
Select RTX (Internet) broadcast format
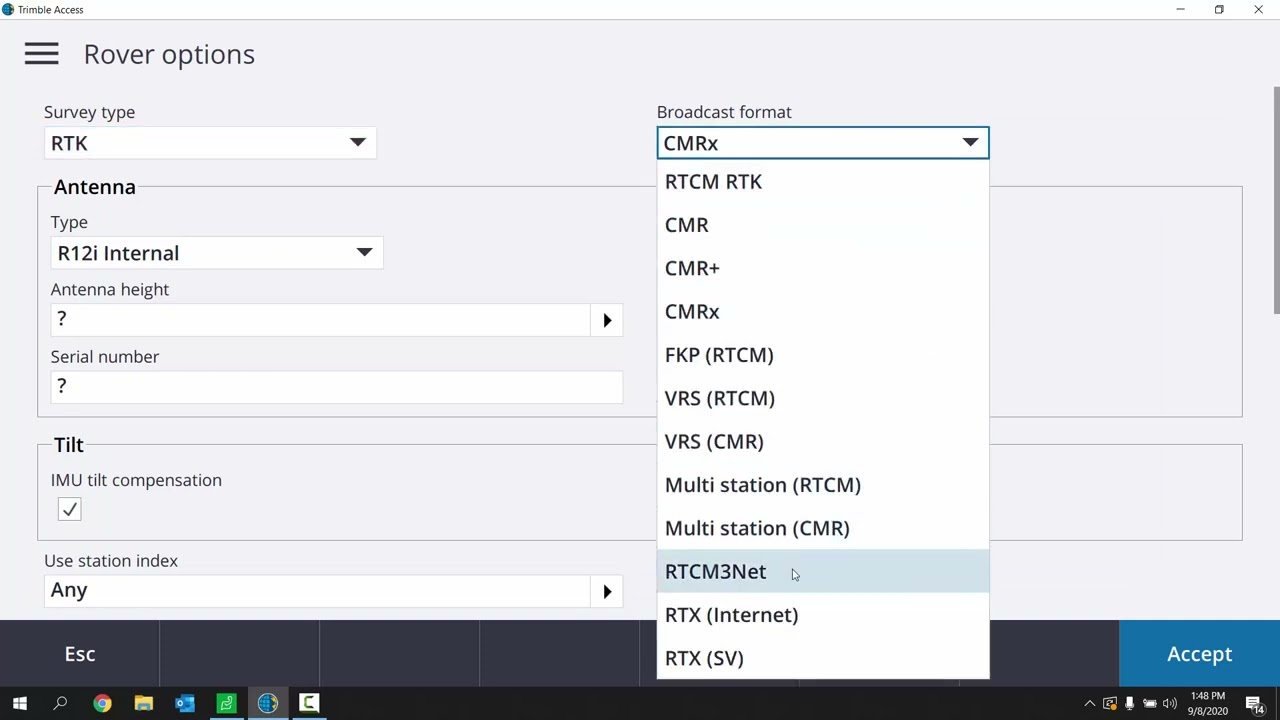pyautogui.click(x=823, y=615)
